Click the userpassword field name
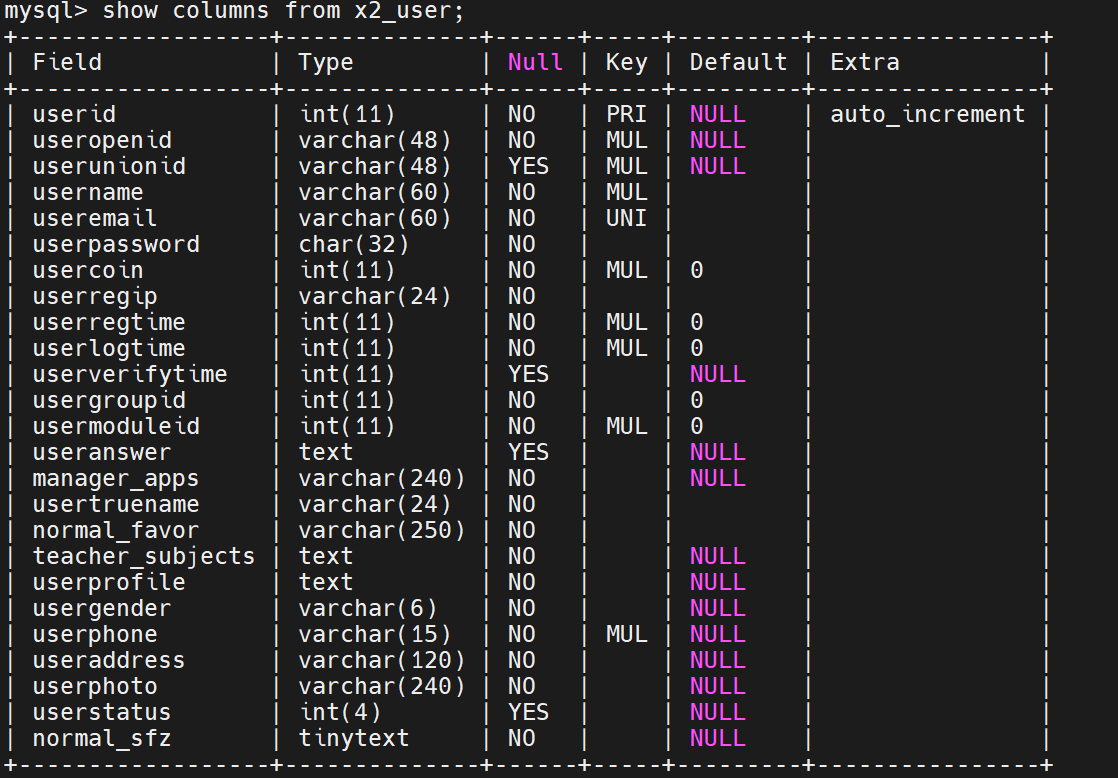Viewport: 1118px width, 778px height. coord(116,244)
